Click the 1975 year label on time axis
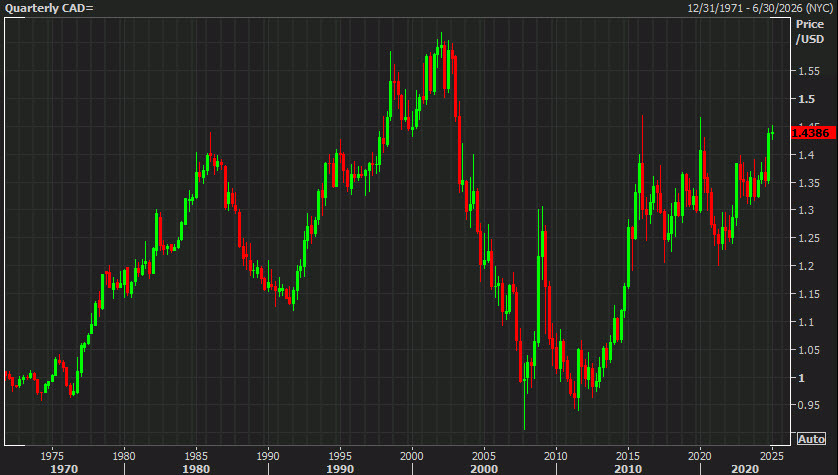Image resolution: width=838 pixels, height=475 pixels. coord(52,456)
